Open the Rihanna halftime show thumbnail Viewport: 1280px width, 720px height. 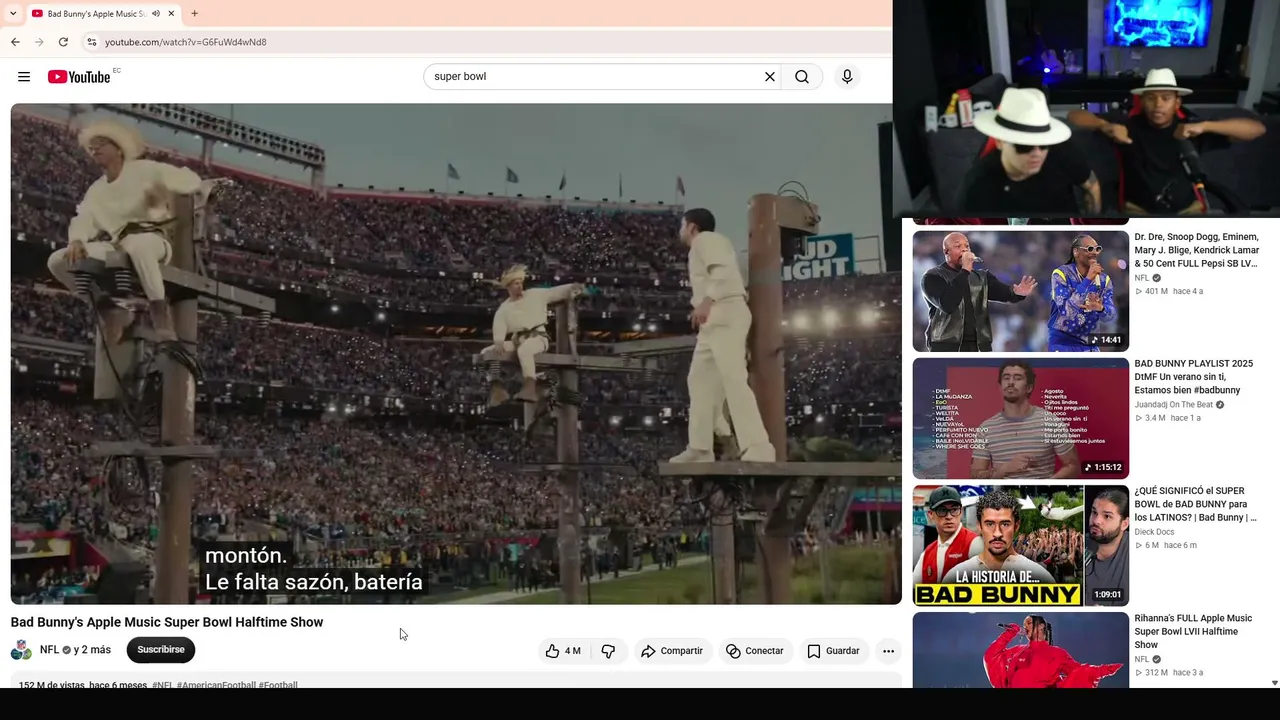(1021, 649)
